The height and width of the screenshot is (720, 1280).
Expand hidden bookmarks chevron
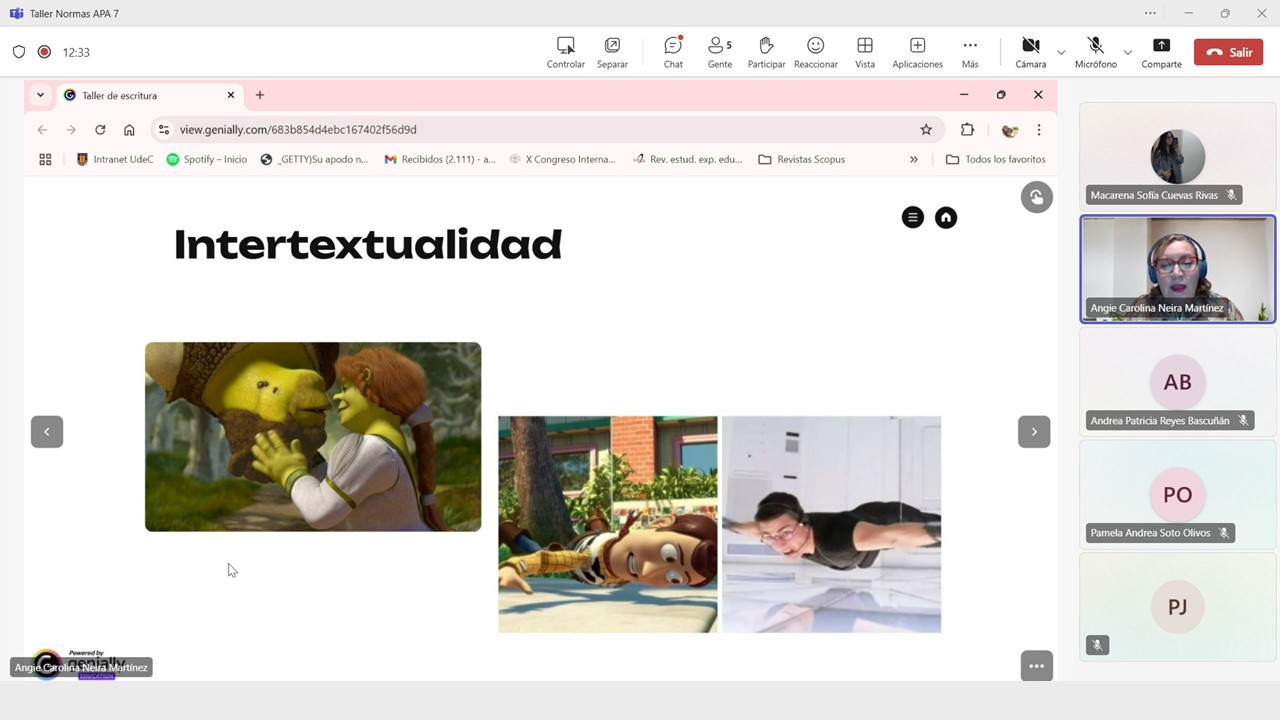point(913,159)
